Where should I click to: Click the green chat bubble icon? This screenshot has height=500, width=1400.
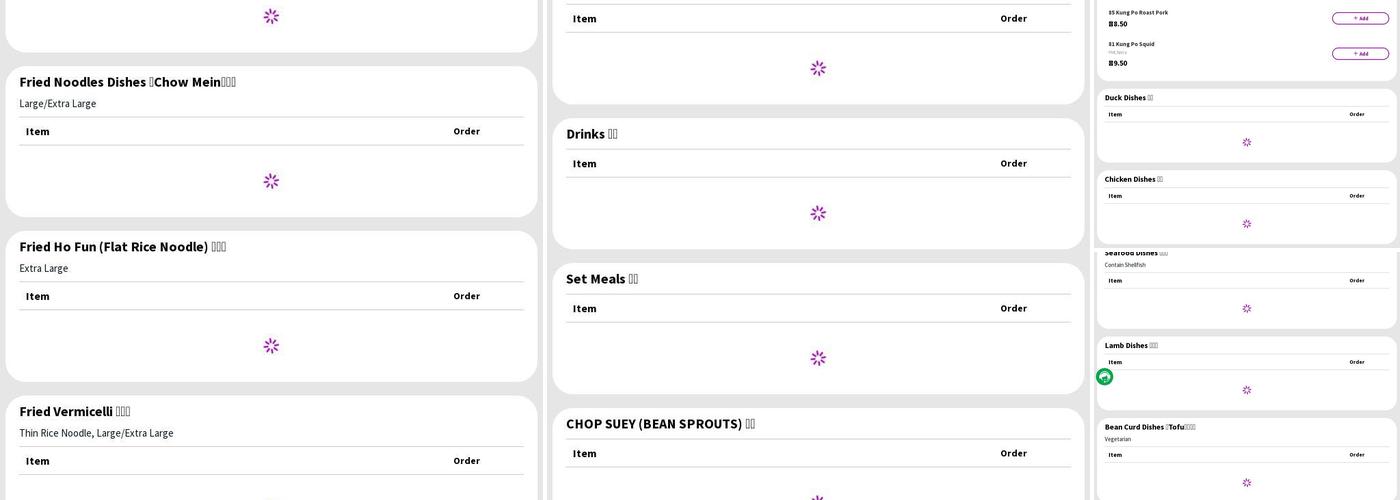coord(1104,377)
